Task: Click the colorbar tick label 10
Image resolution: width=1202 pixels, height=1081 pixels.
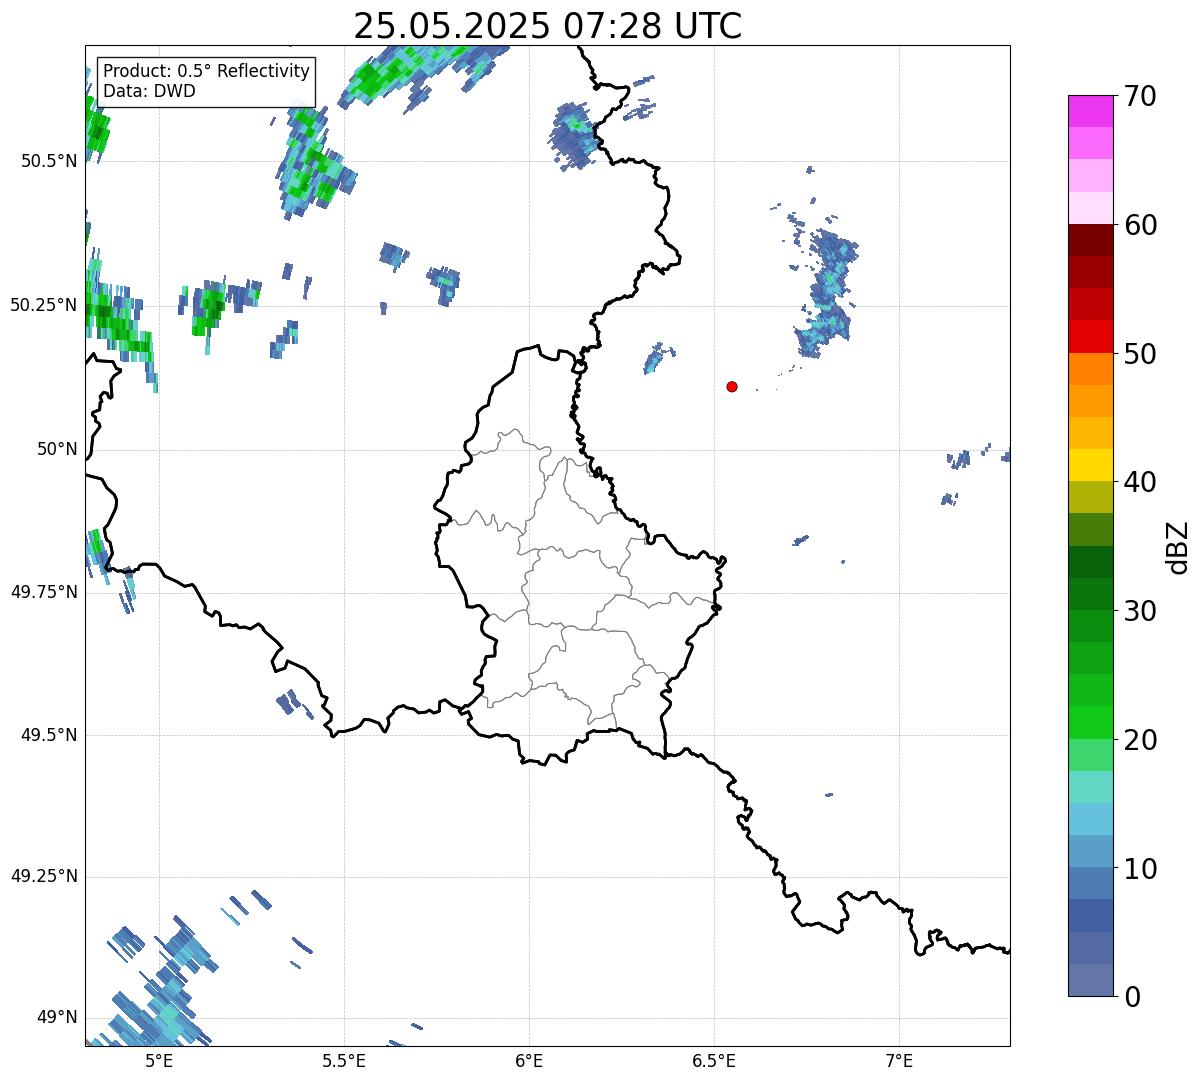Action: coord(1142,868)
